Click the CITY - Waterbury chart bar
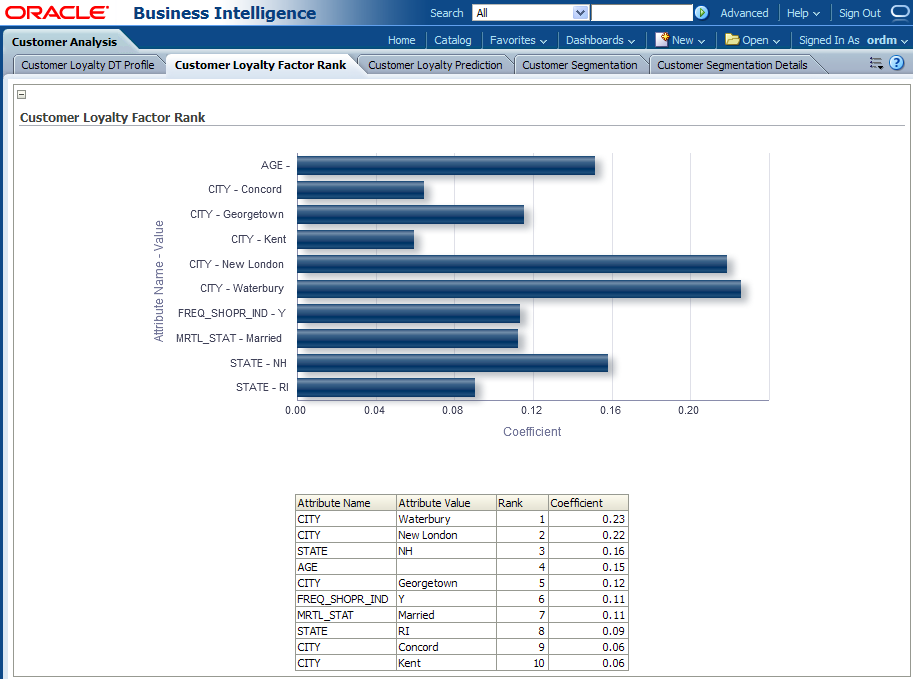This screenshot has height=679, width=913. 518,289
